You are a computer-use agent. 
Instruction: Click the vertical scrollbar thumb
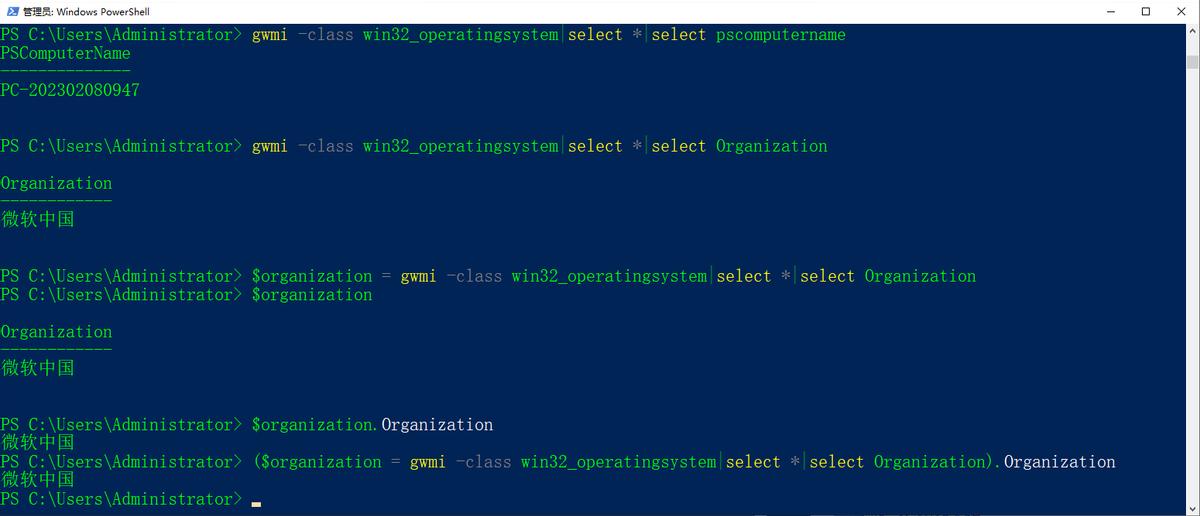pos(1192,60)
